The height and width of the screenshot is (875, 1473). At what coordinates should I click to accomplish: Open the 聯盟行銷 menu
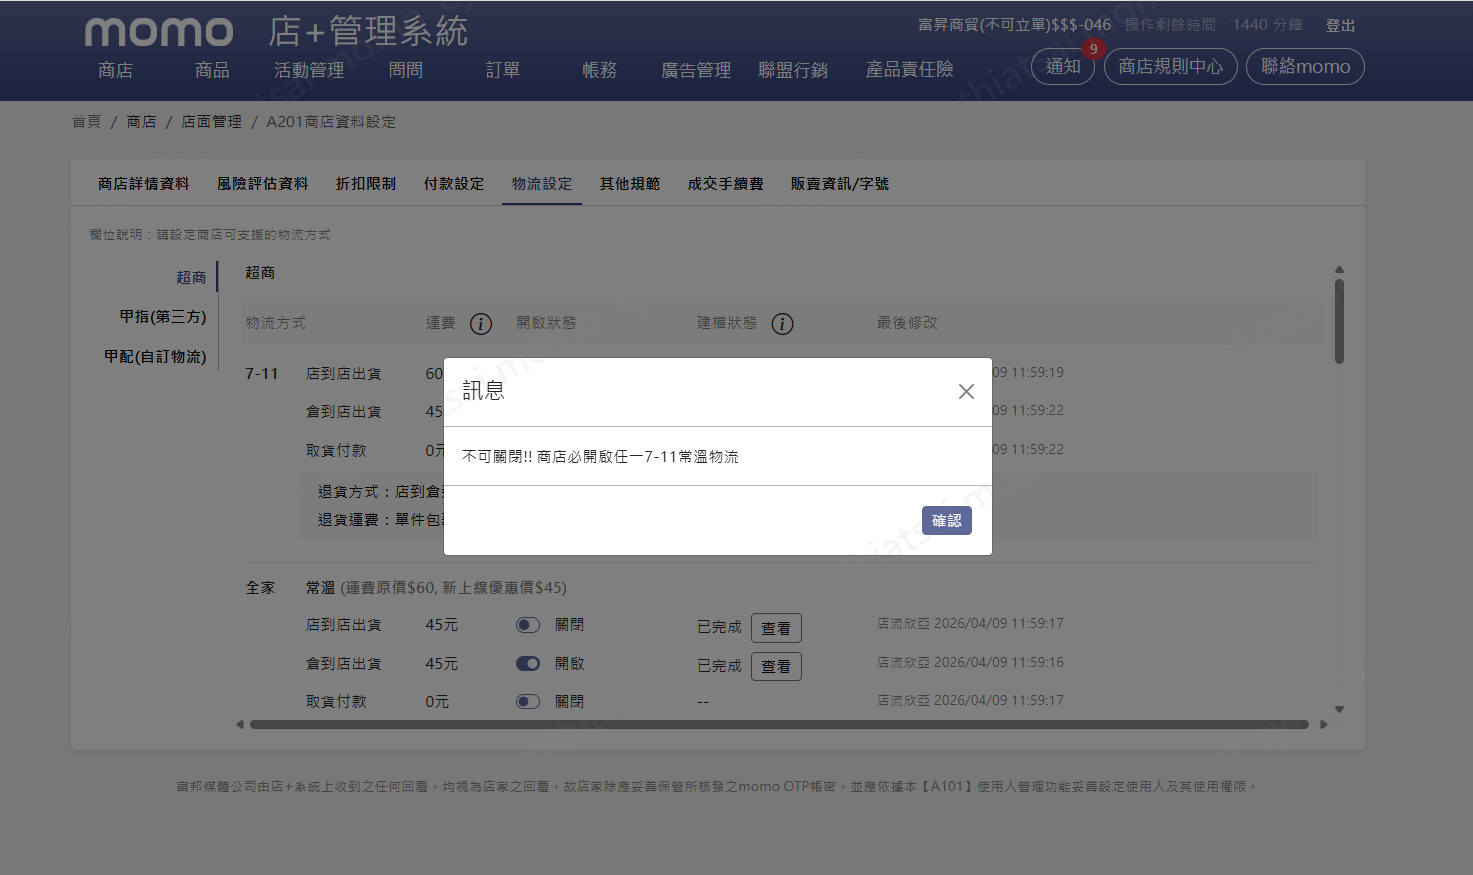pos(793,70)
